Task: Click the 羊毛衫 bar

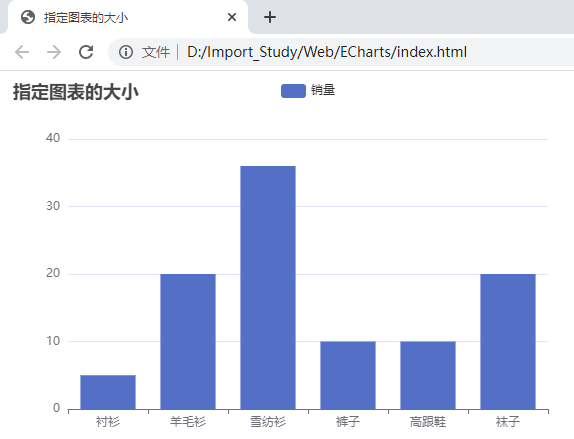Action: click(188, 342)
